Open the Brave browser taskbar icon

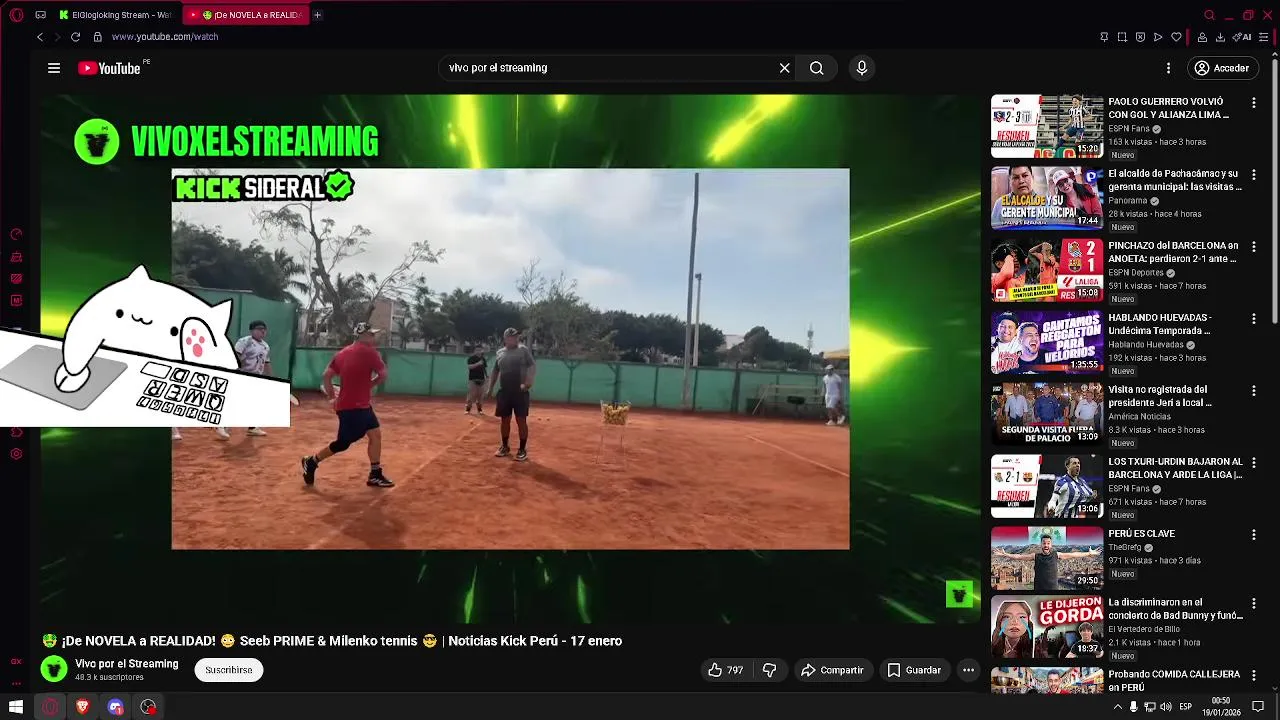click(x=83, y=707)
